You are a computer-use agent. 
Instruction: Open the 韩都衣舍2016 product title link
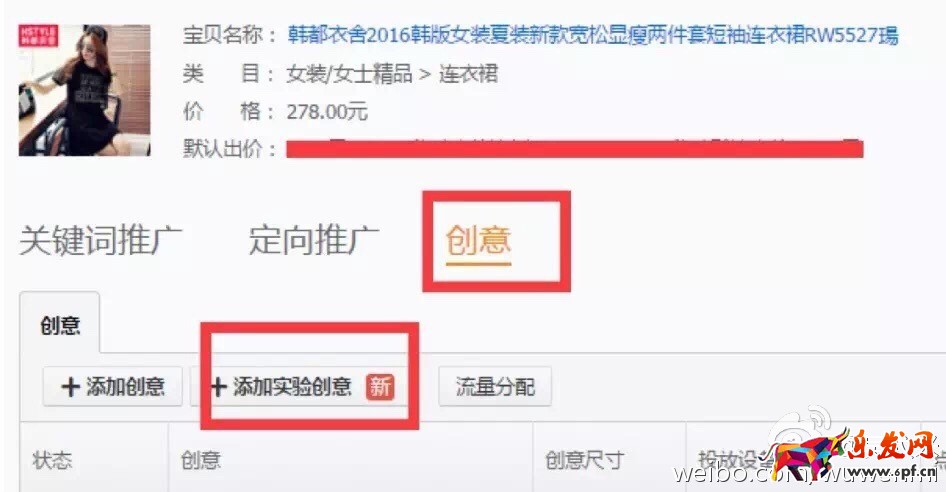tap(592, 35)
